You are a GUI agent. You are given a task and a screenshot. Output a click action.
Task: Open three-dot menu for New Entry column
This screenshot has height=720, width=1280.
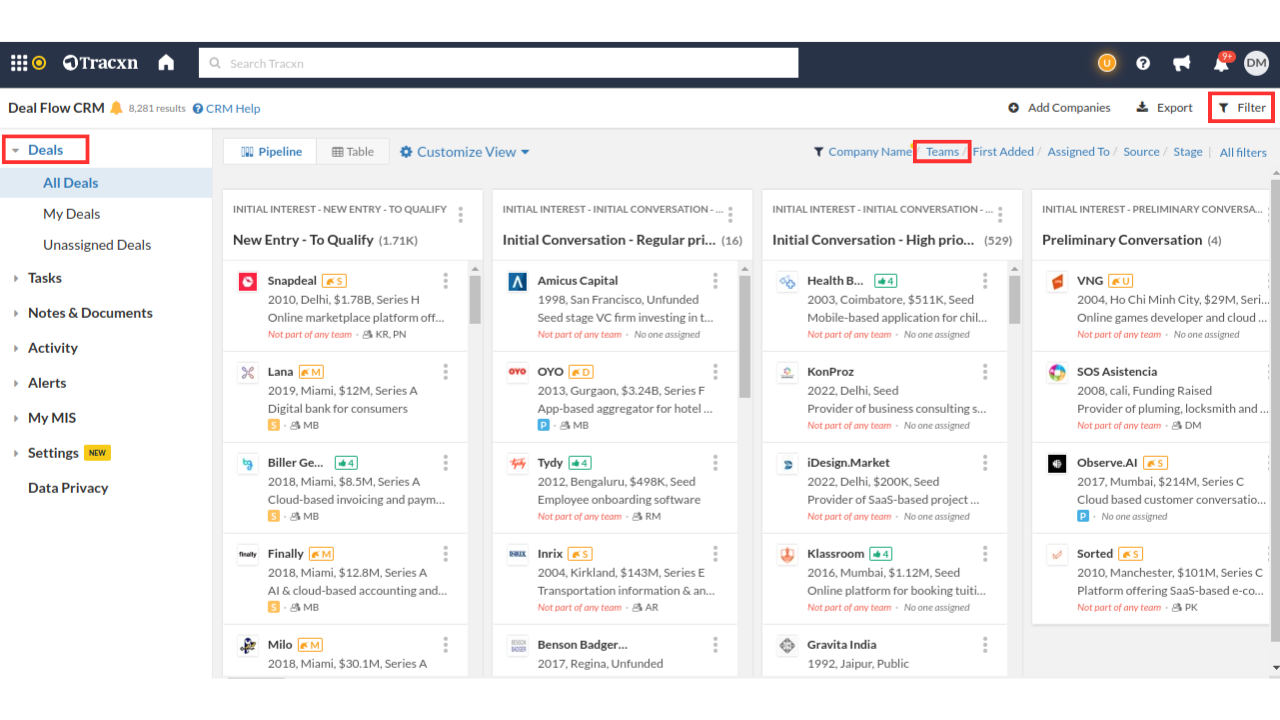(x=461, y=214)
